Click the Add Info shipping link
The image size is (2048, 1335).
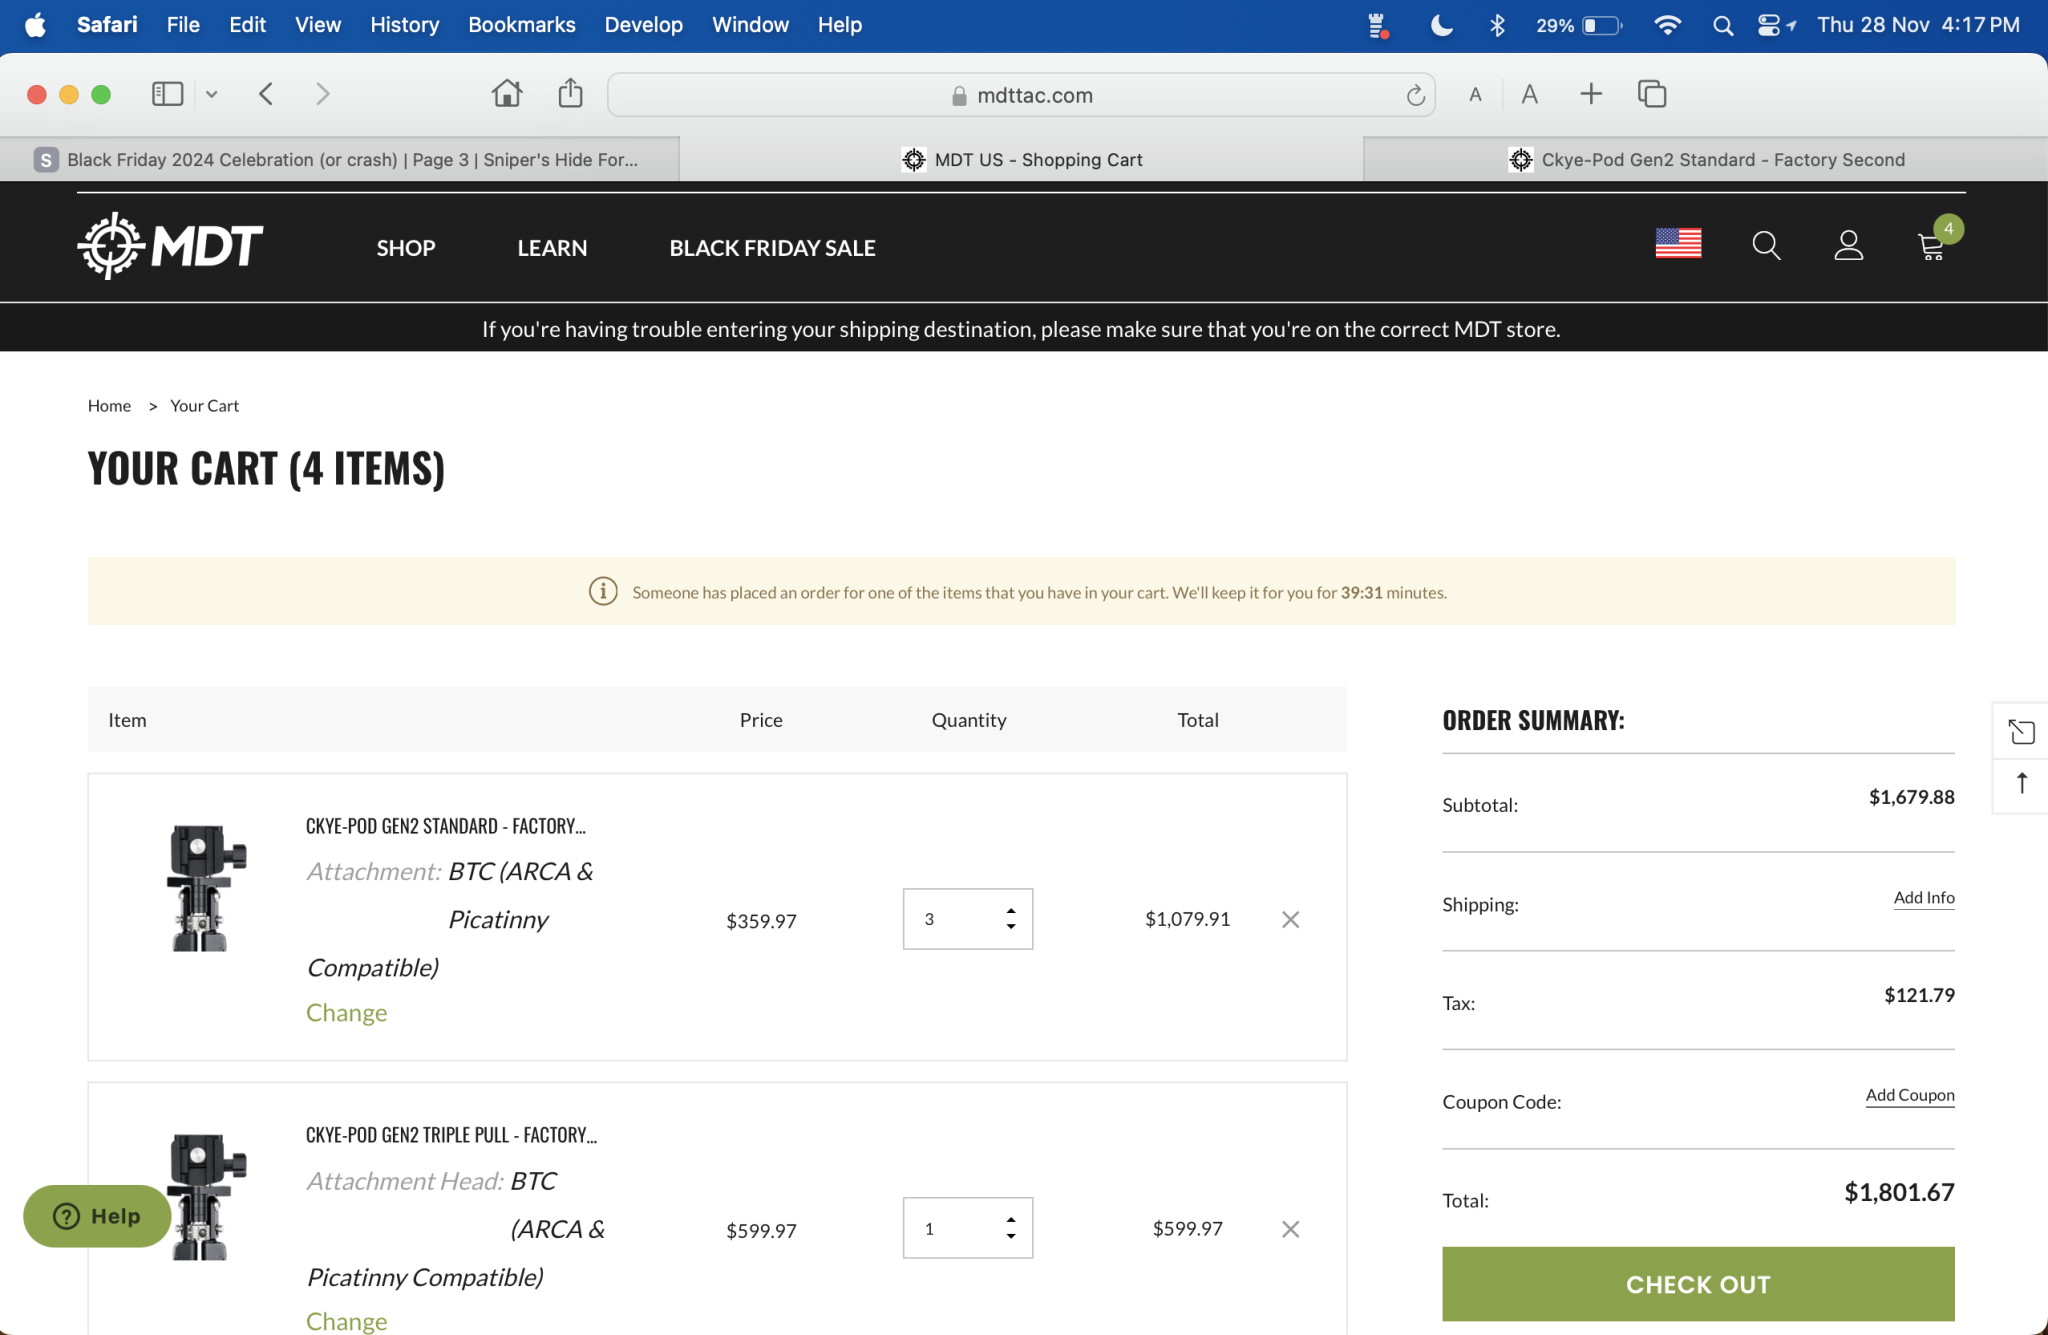tap(1923, 897)
